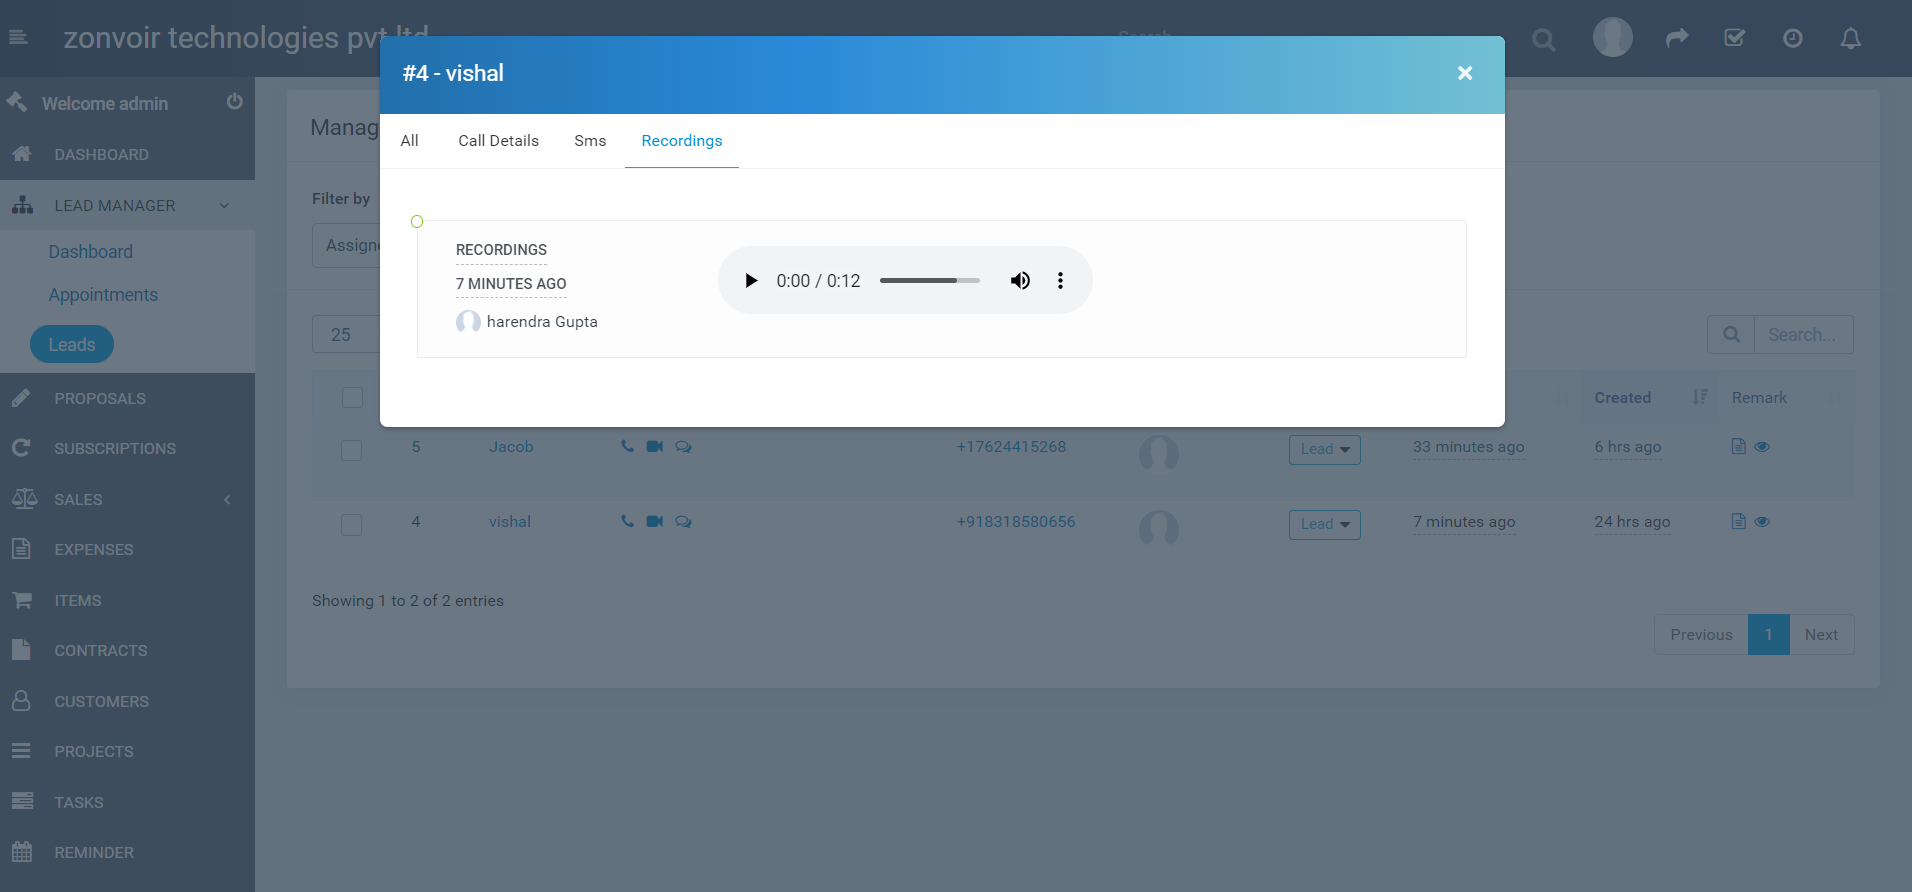Click remark document icon in vishal row
1912x892 pixels.
[x=1738, y=521]
